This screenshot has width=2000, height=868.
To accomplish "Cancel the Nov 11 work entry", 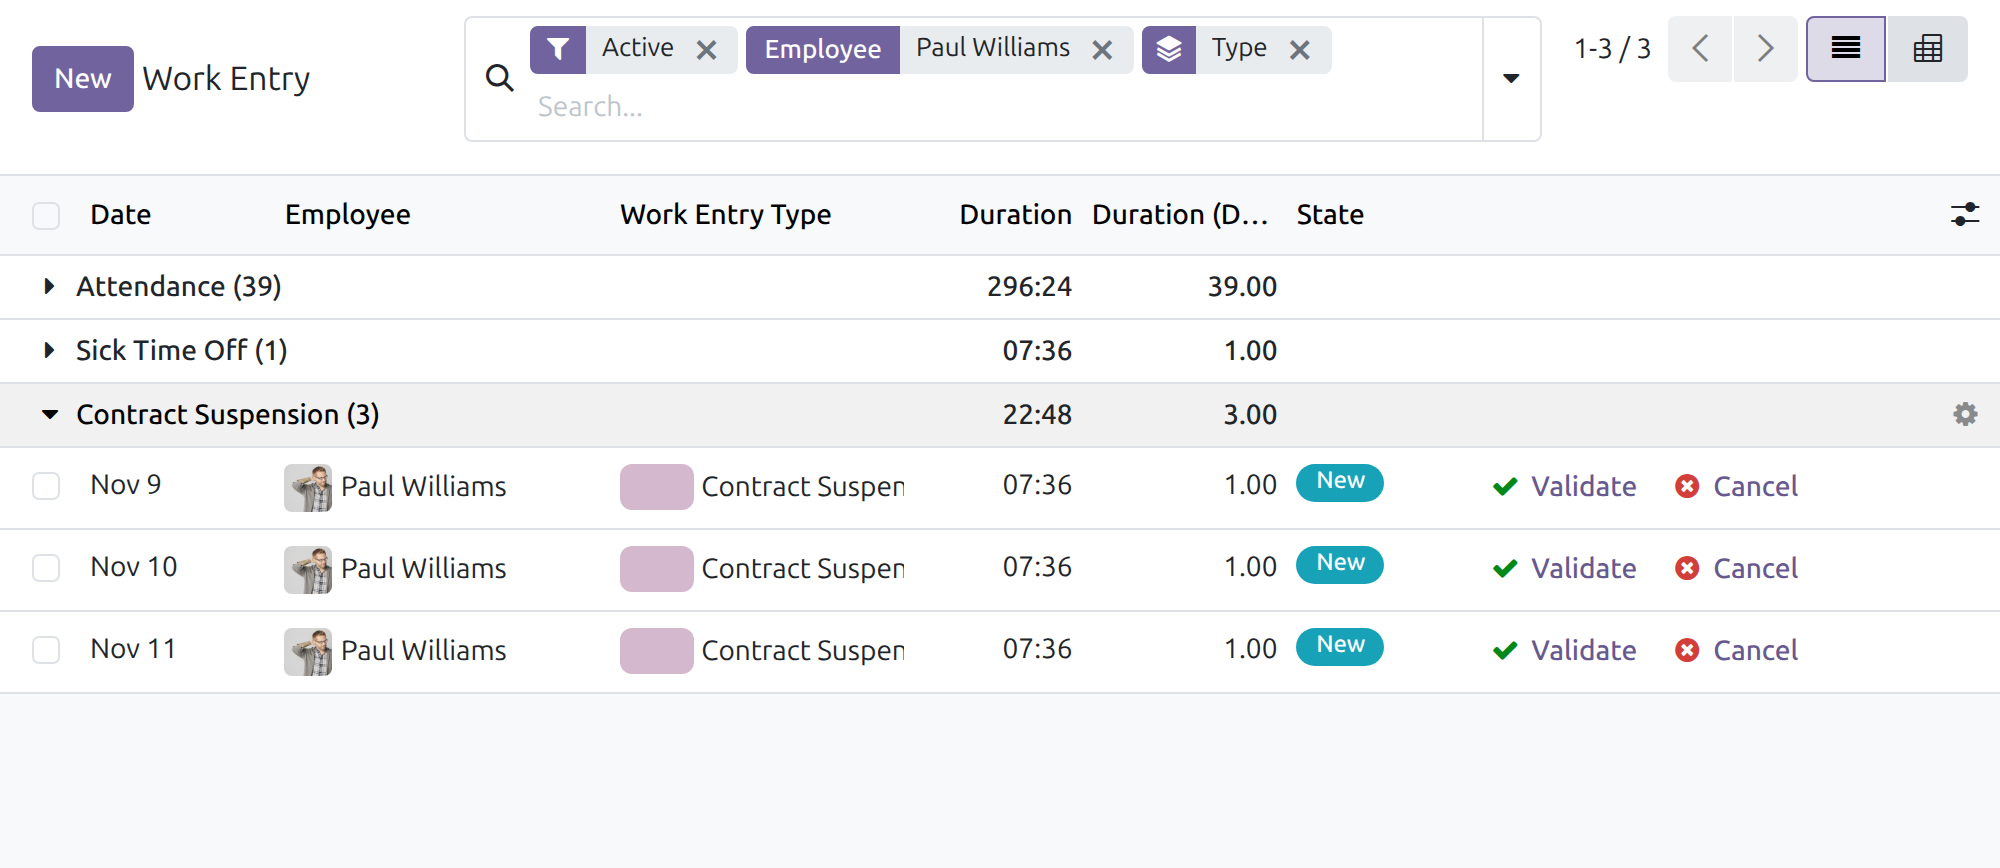I will point(1736,651).
